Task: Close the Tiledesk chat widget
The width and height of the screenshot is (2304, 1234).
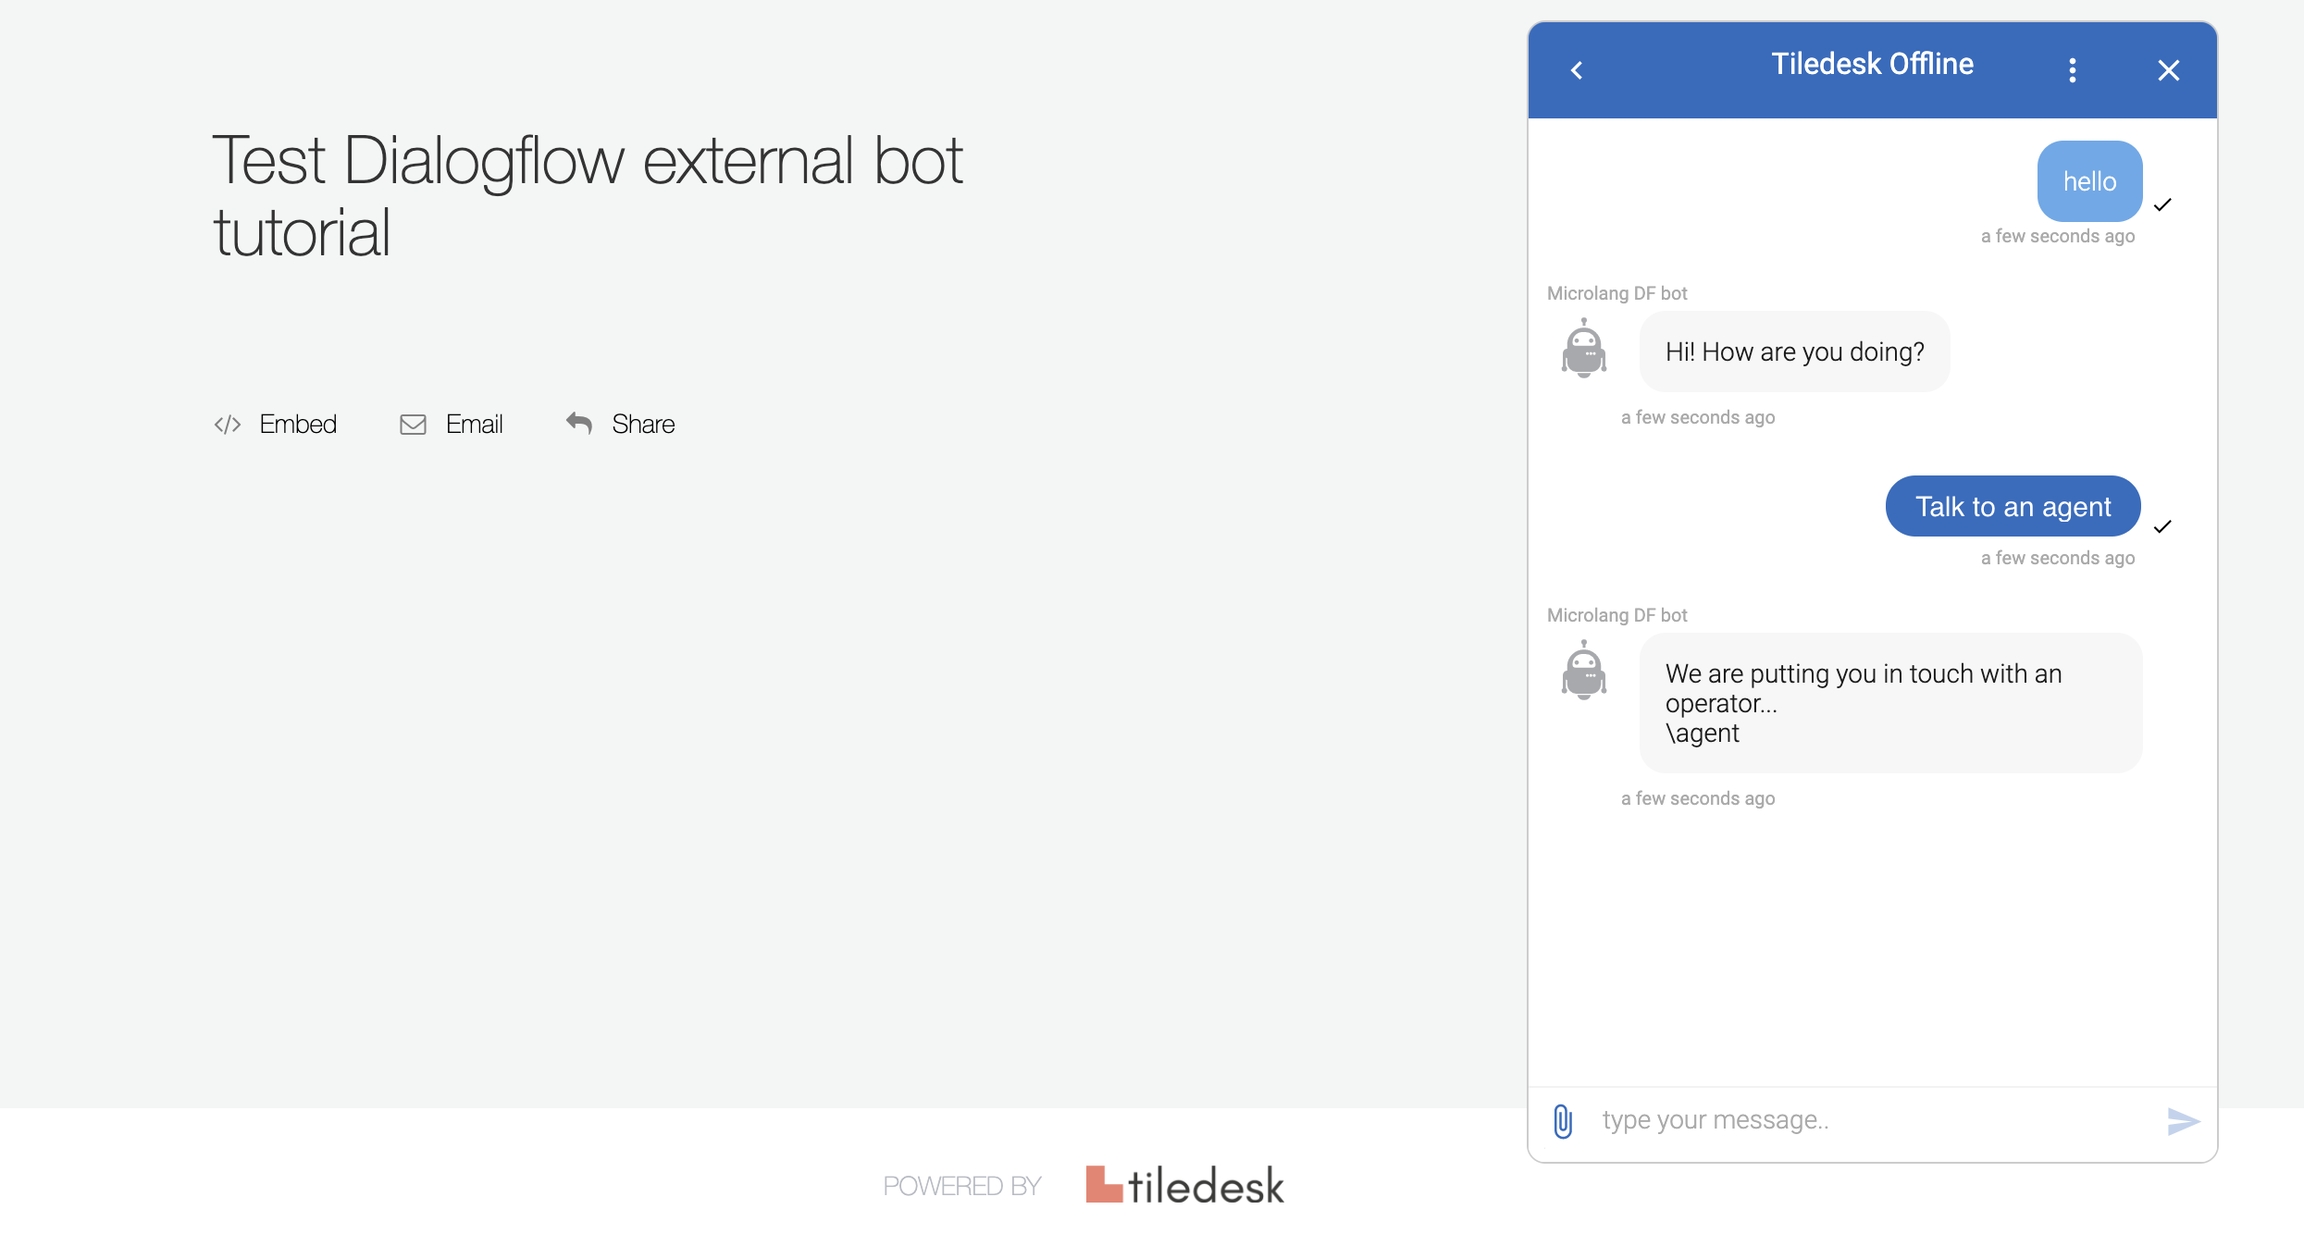Action: (x=2168, y=70)
